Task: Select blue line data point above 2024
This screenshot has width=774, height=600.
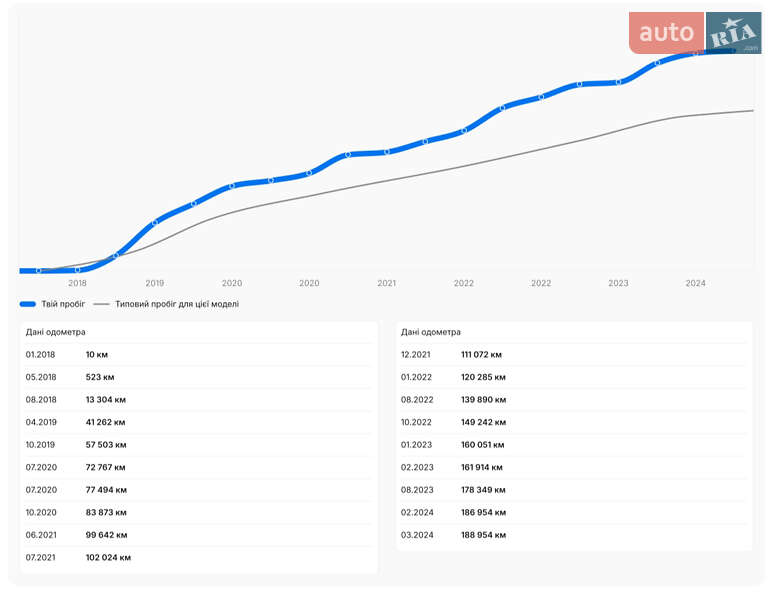Action: tap(696, 53)
